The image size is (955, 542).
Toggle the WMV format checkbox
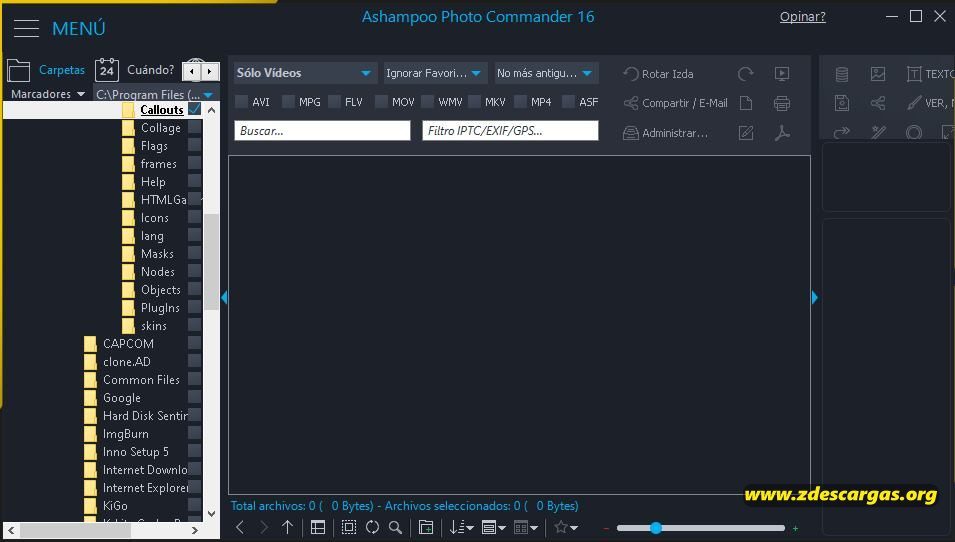428,102
